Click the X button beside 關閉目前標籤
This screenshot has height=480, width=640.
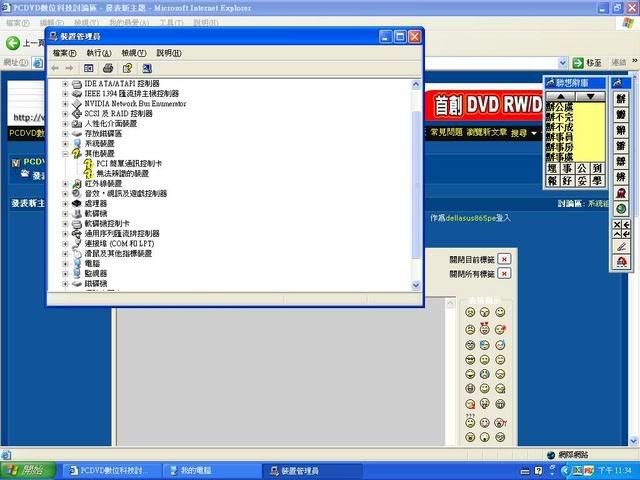pyautogui.click(x=504, y=259)
